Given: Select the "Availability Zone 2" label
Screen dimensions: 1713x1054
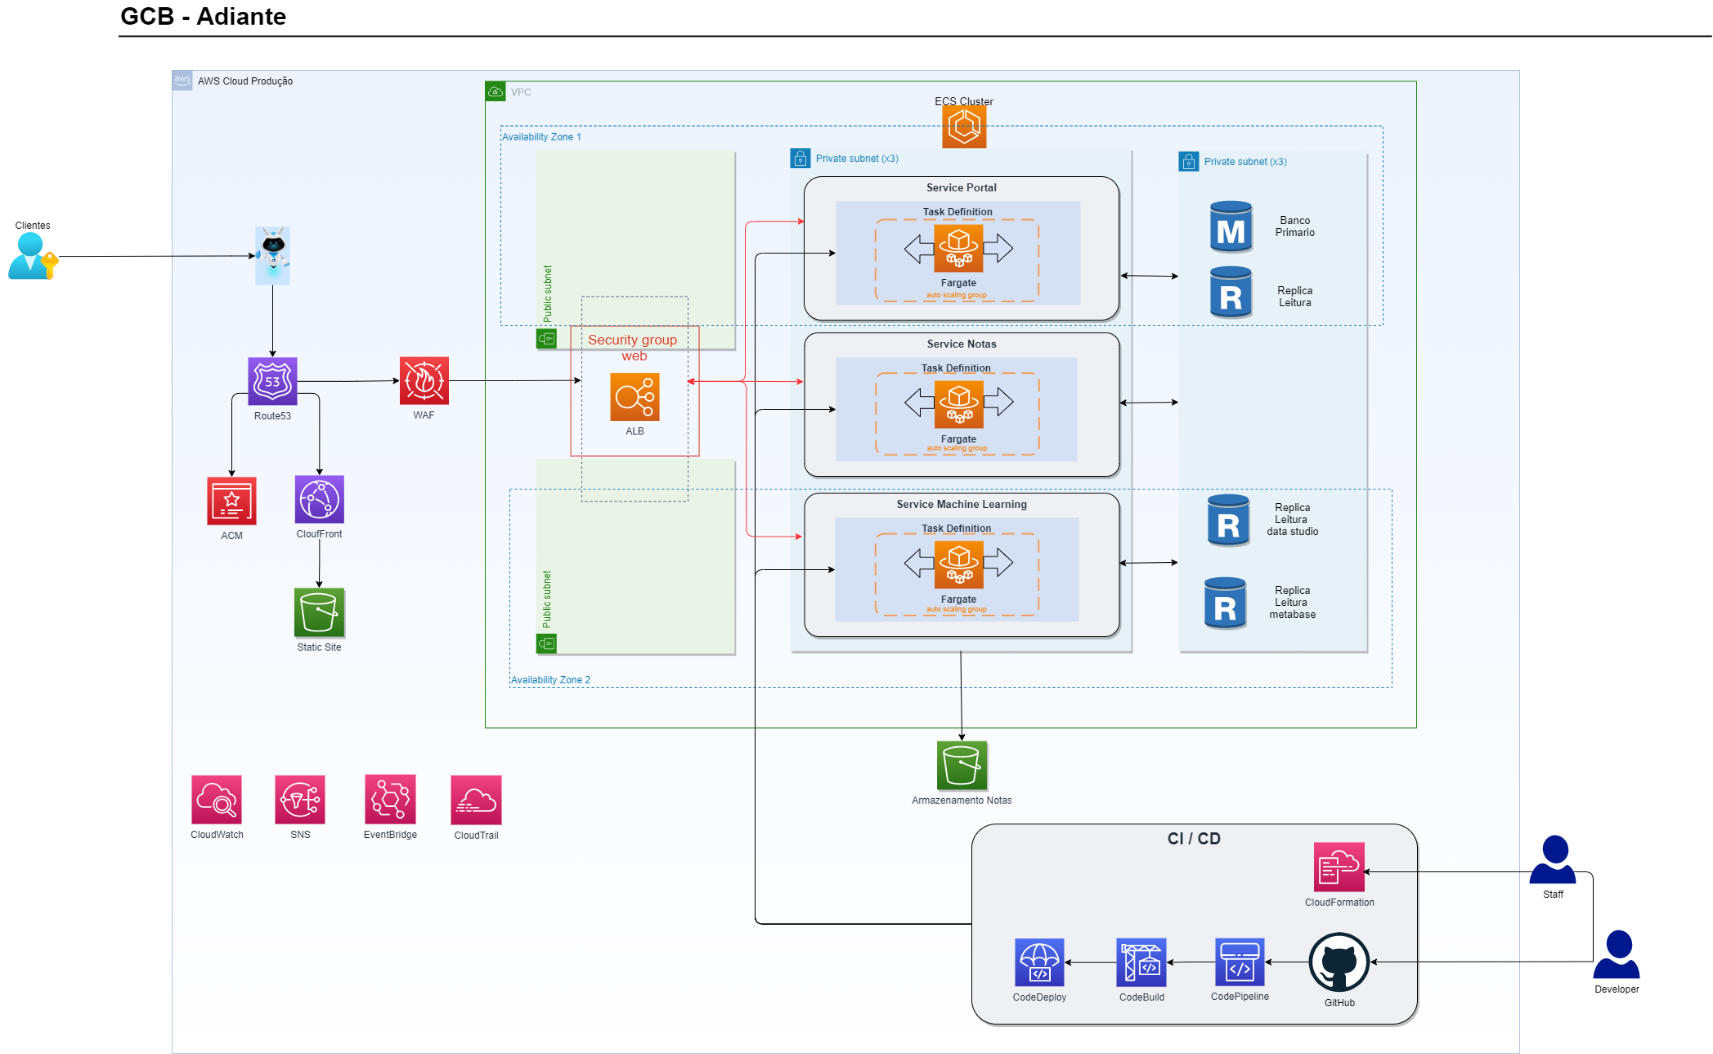Looking at the screenshot, I should pos(551,680).
